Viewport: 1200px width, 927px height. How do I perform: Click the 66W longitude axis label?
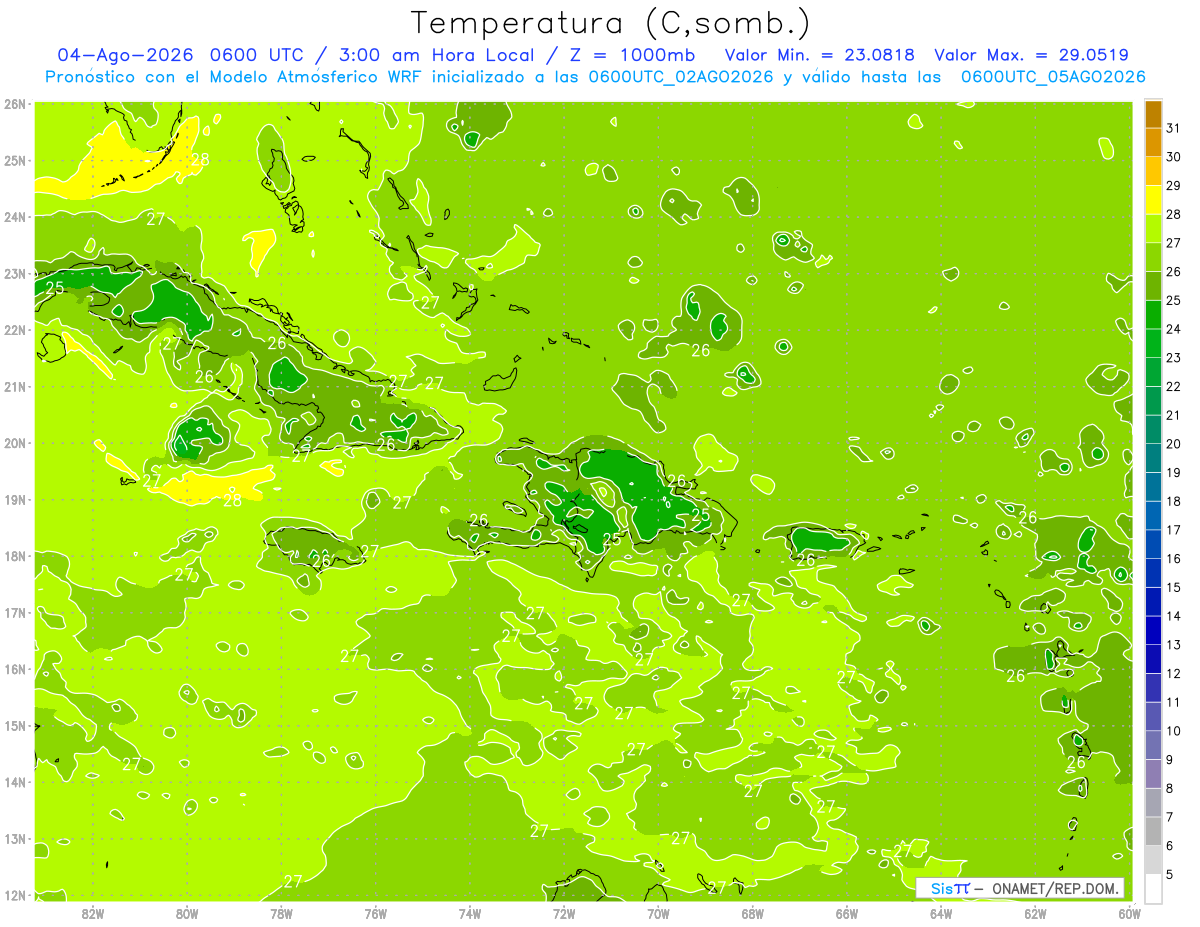pyautogui.click(x=846, y=914)
